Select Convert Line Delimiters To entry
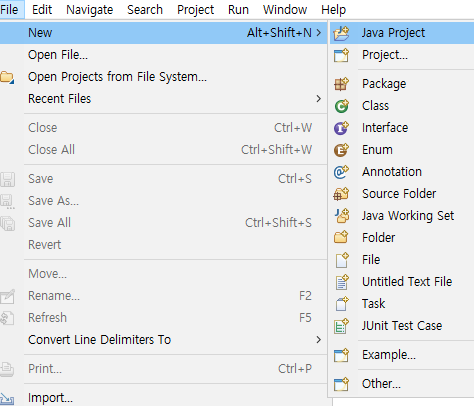 click(x=163, y=340)
